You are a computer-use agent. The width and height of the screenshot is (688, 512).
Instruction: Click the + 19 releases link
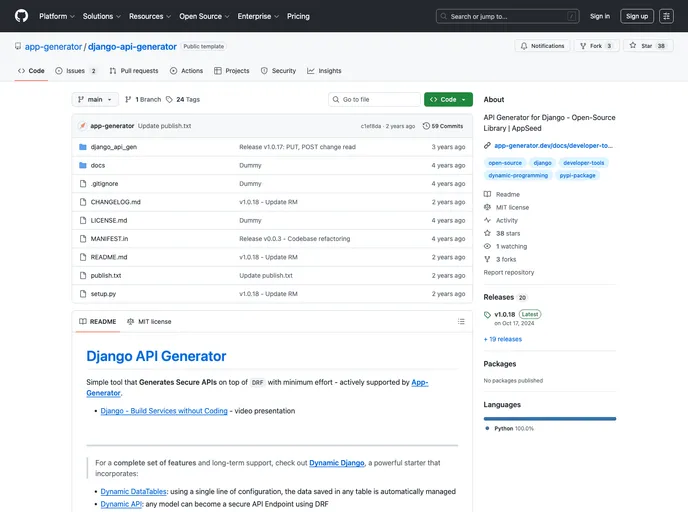click(x=503, y=339)
